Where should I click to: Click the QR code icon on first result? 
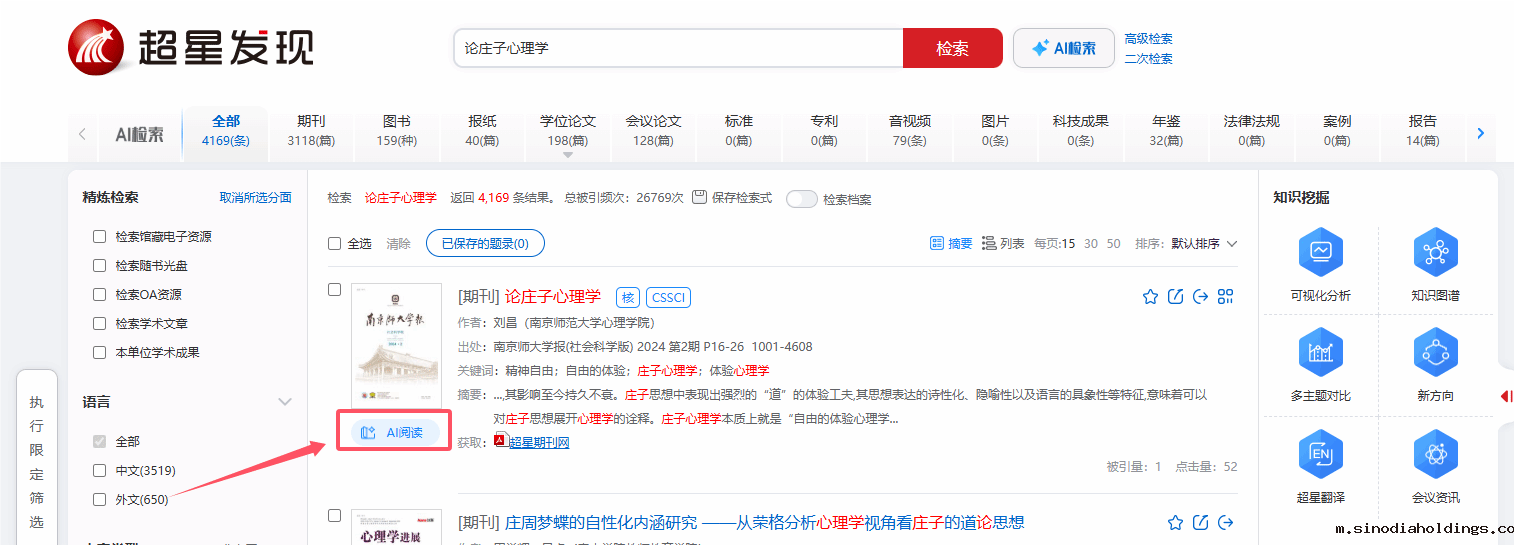1226,297
